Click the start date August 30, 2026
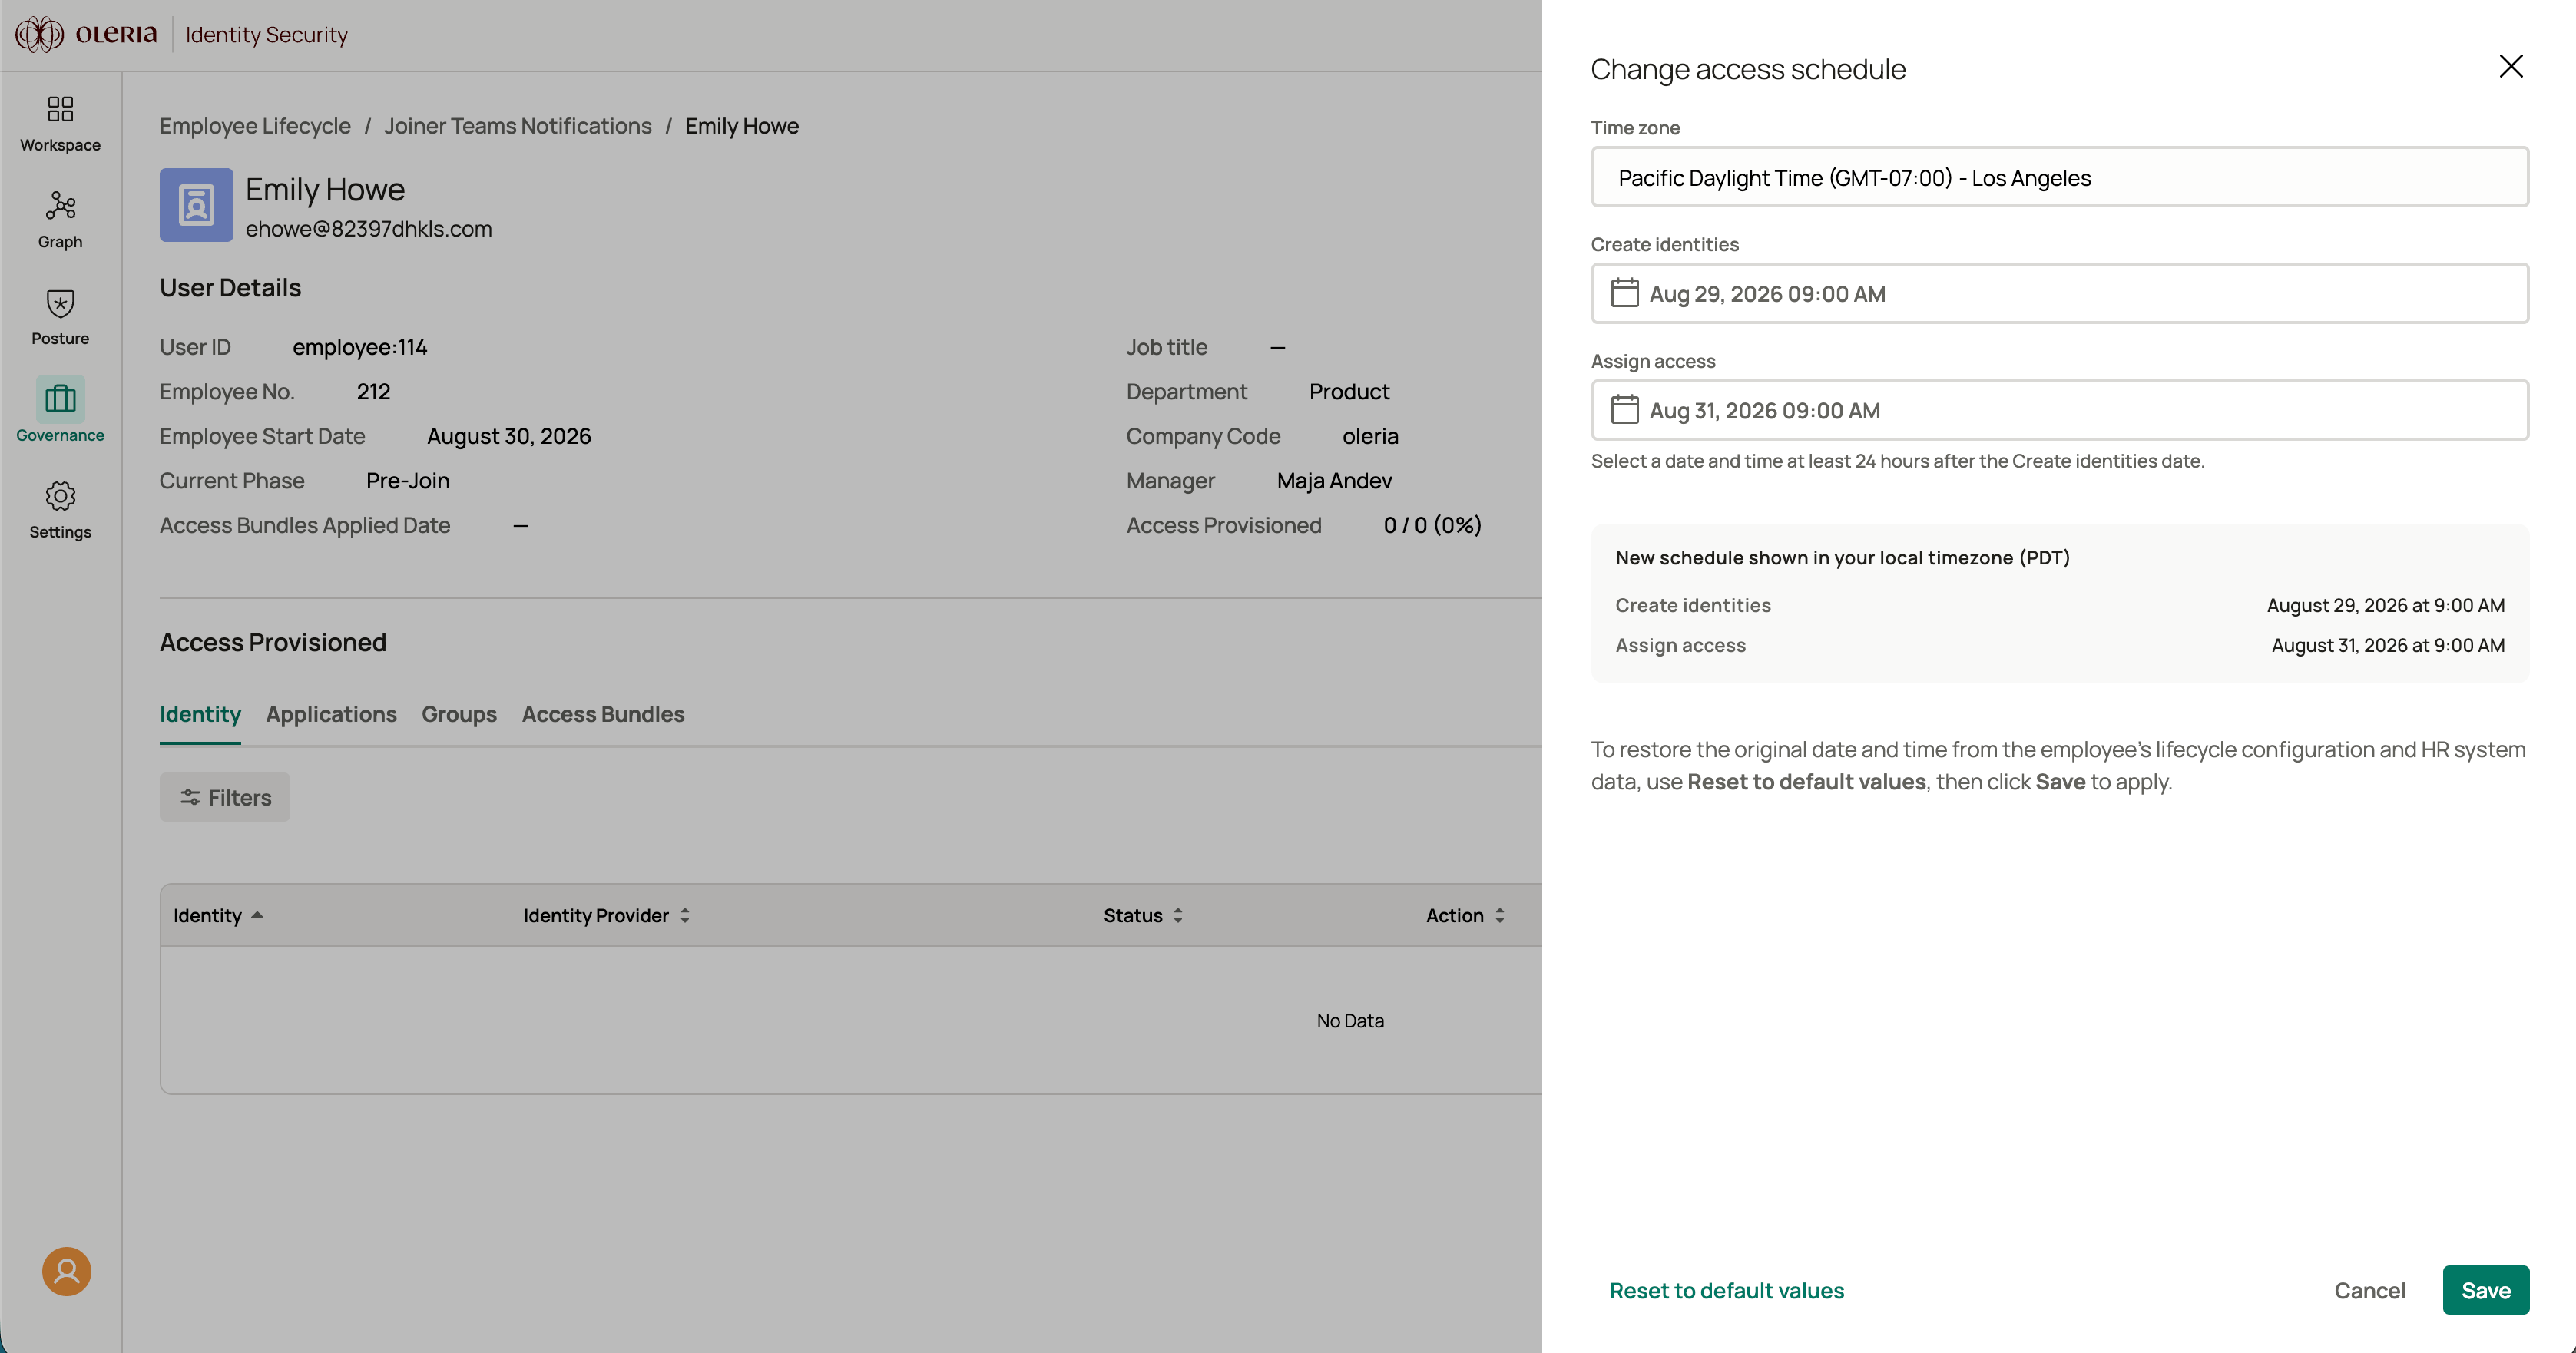2576x1353 pixels. (x=509, y=436)
